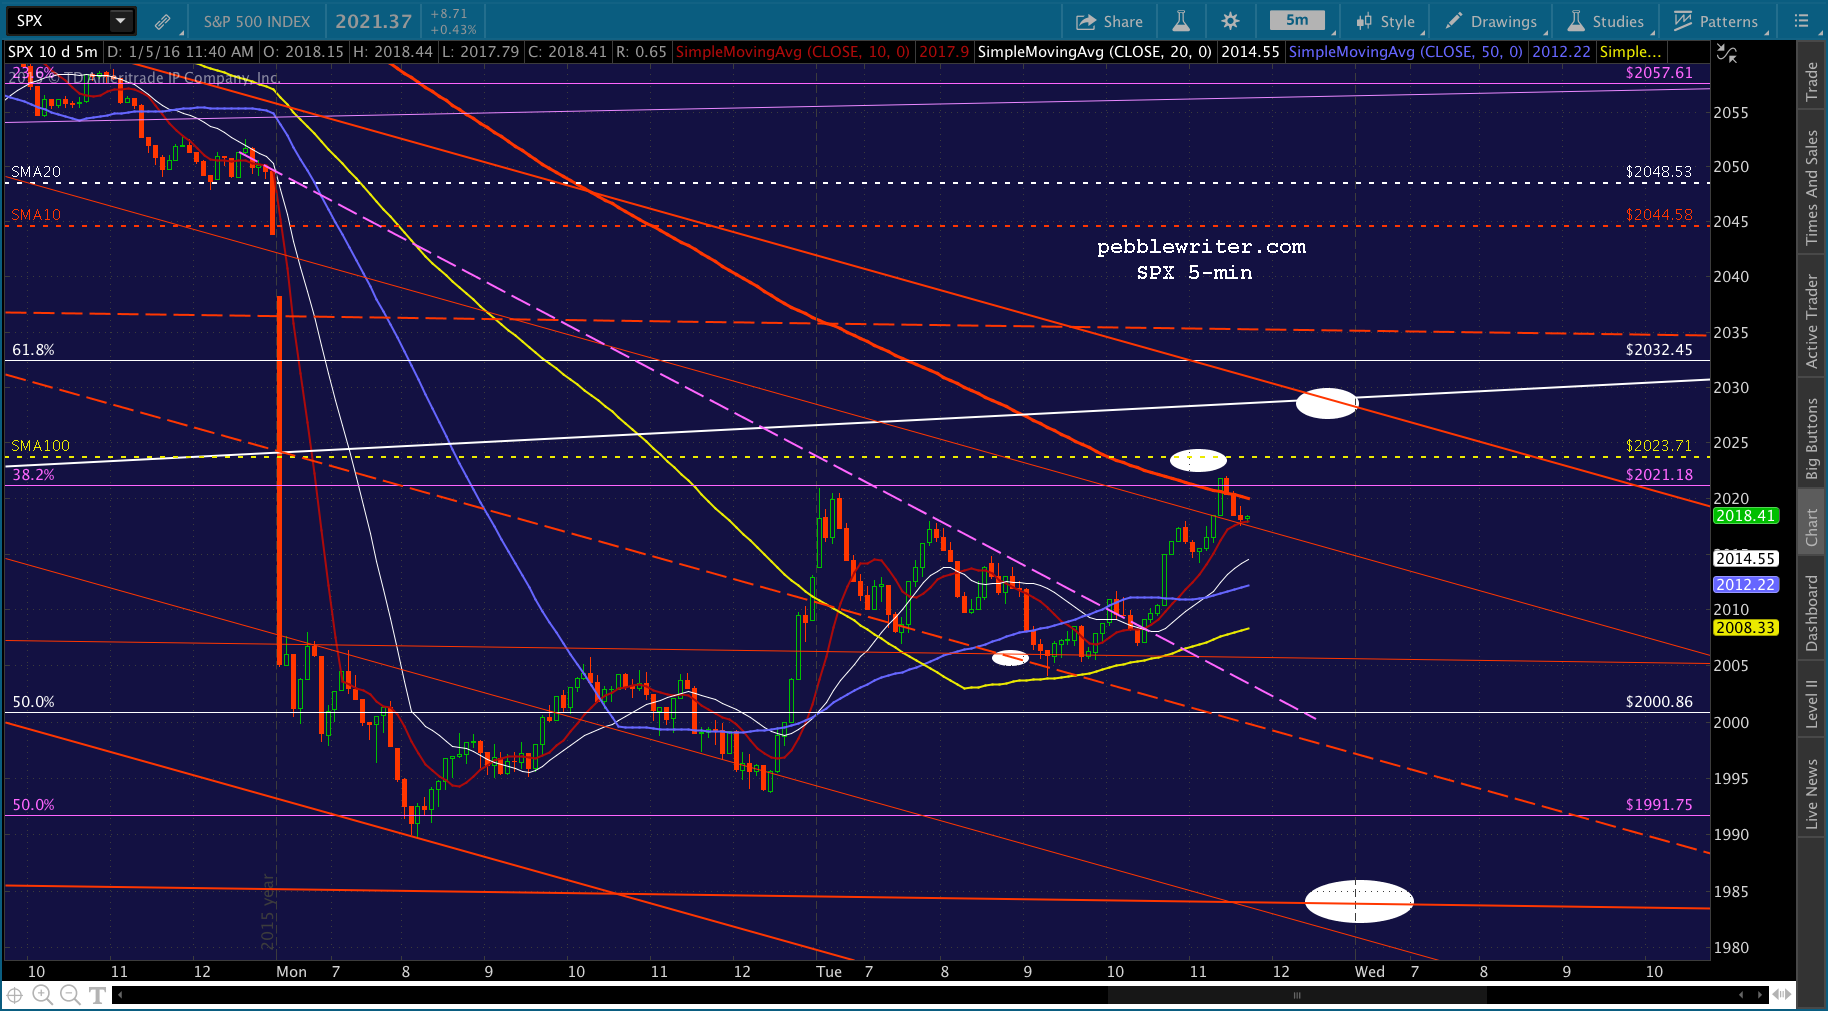Click the blue 2012.22 SMA price bubble

tap(1746, 585)
